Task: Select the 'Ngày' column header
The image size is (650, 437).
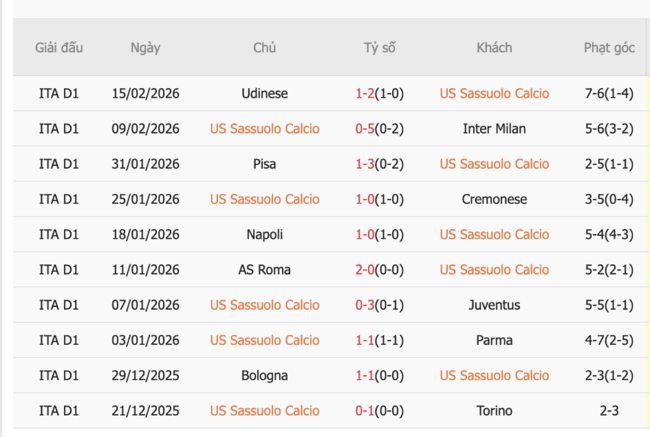Action: click(x=145, y=48)
